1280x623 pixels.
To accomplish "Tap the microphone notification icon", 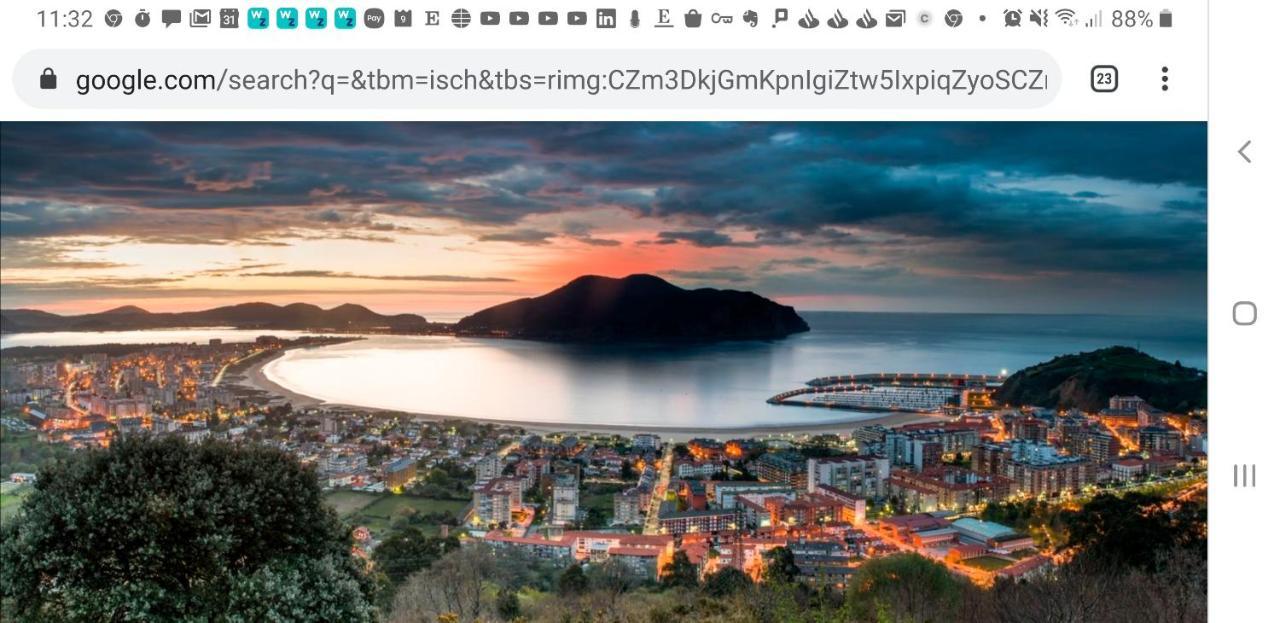I will point(634,19).
